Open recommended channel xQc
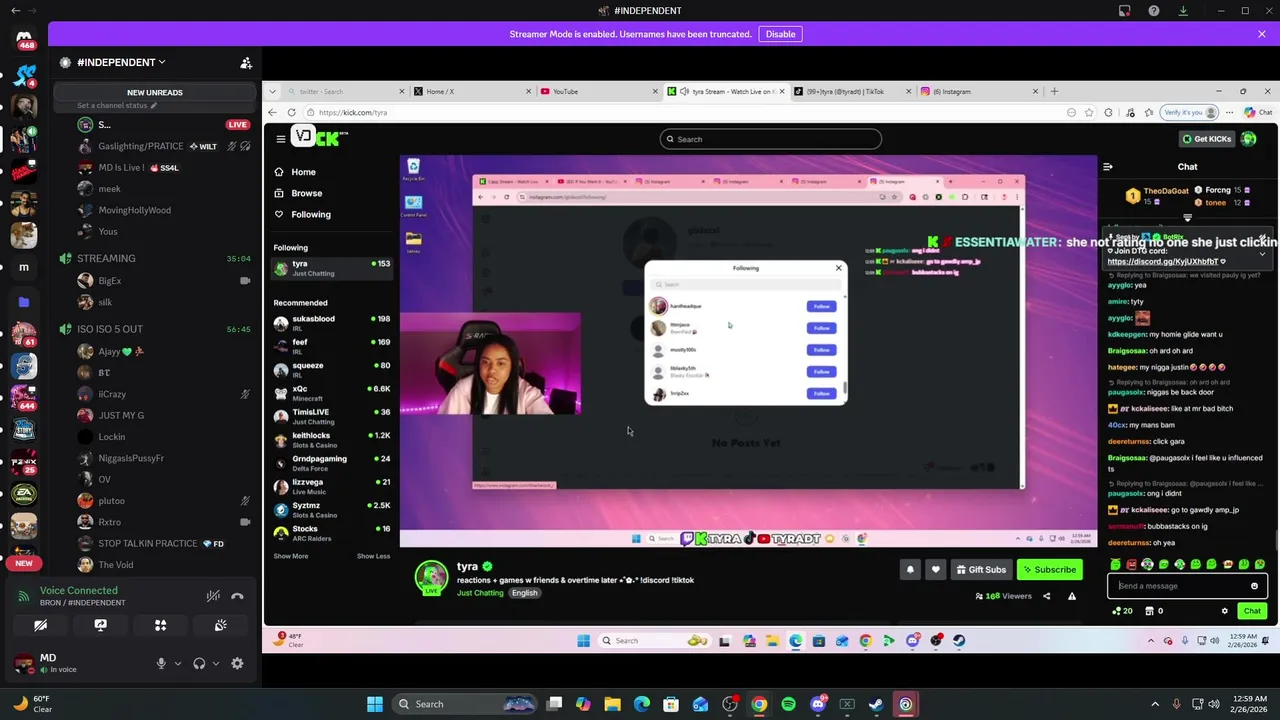Image resolution: width=1280 pixels, height=720 pixels. coord(331,393)
